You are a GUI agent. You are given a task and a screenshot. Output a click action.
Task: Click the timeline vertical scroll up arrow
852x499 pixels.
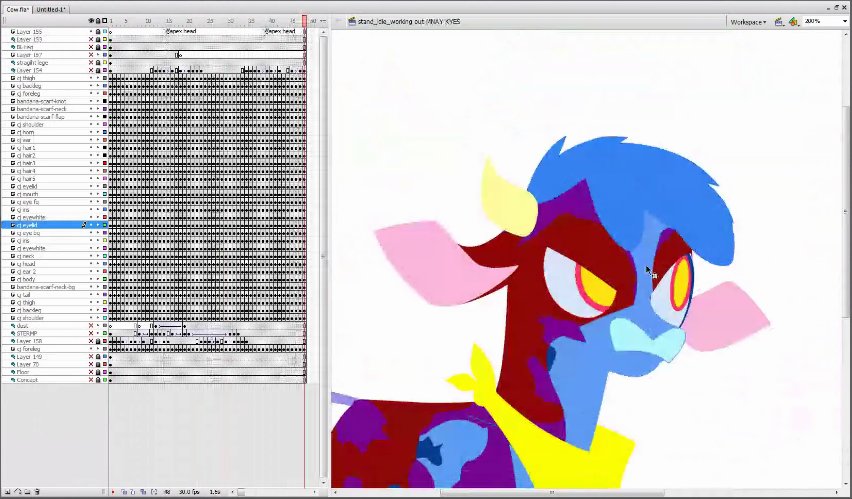323,33
